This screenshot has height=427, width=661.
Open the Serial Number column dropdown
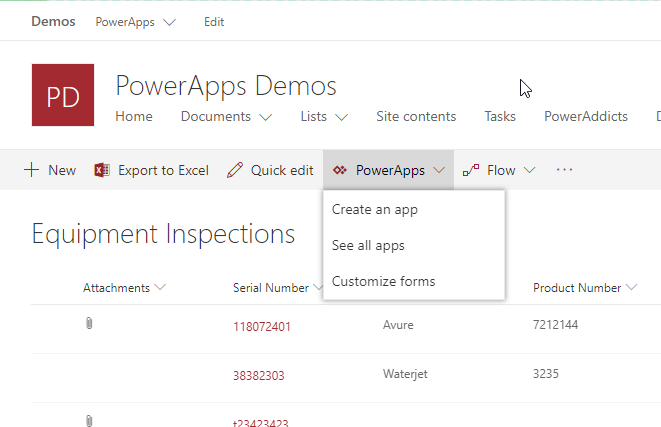pyautogui.click(x=318, y=287)
